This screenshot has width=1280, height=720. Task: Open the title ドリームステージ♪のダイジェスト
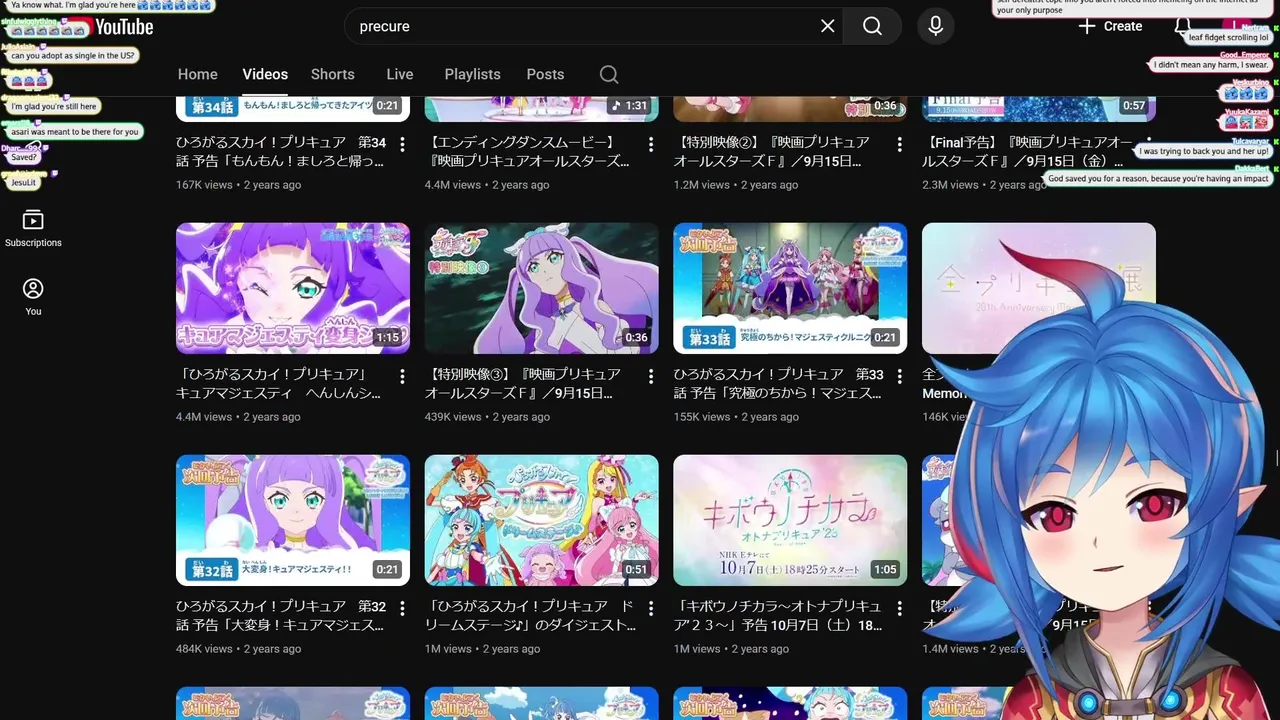click(531, 616)
